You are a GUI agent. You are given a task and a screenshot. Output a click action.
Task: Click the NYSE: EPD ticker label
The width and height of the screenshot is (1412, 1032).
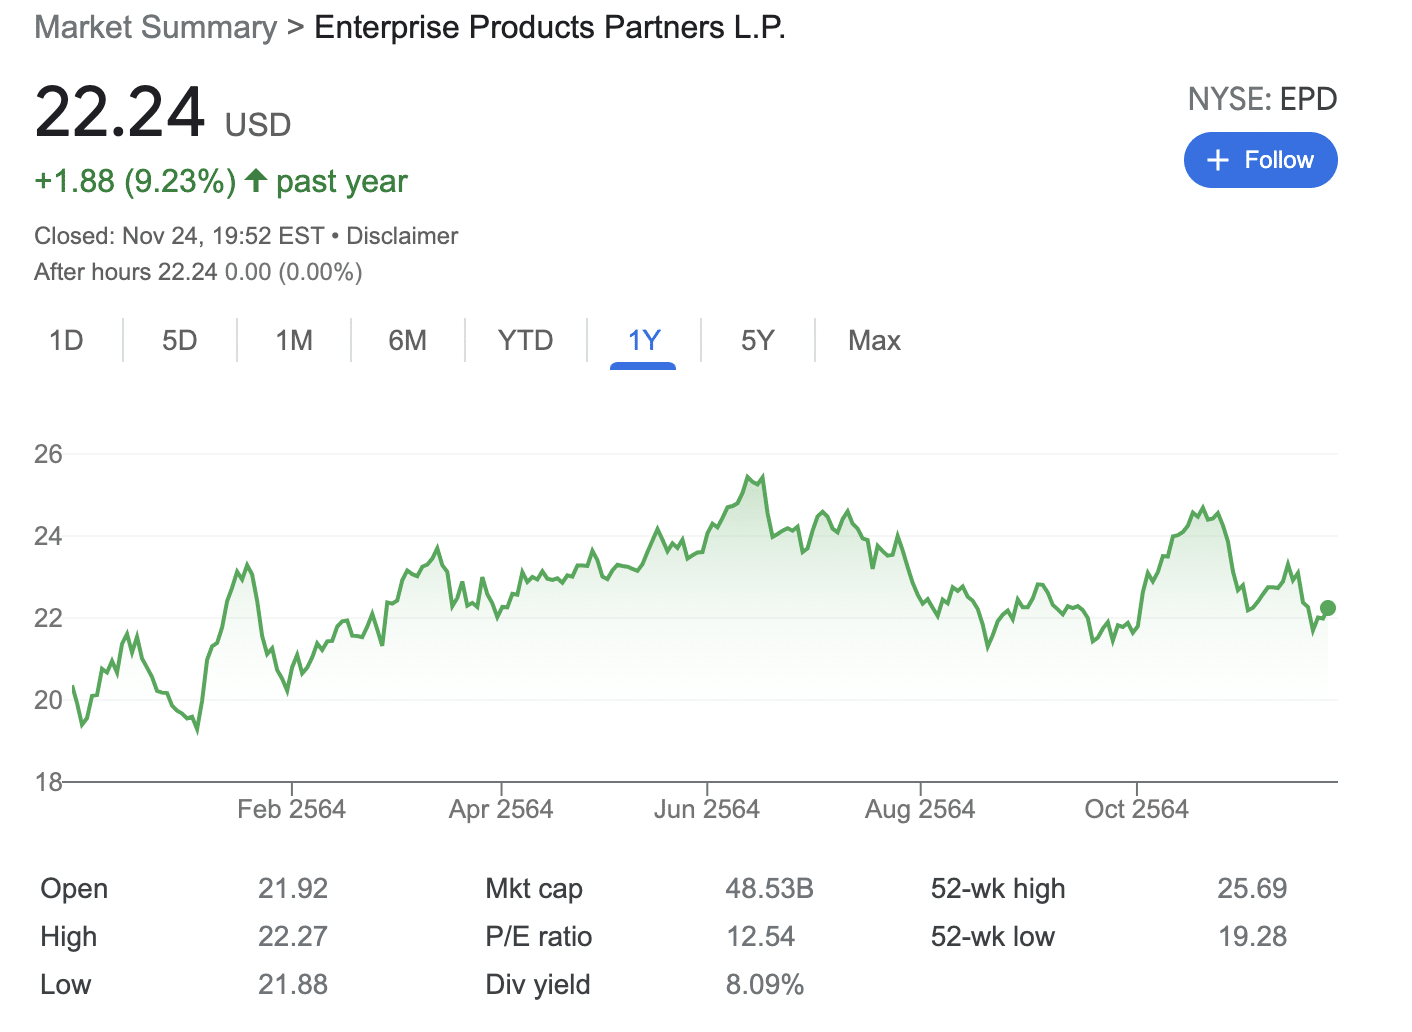[1262, 99]
